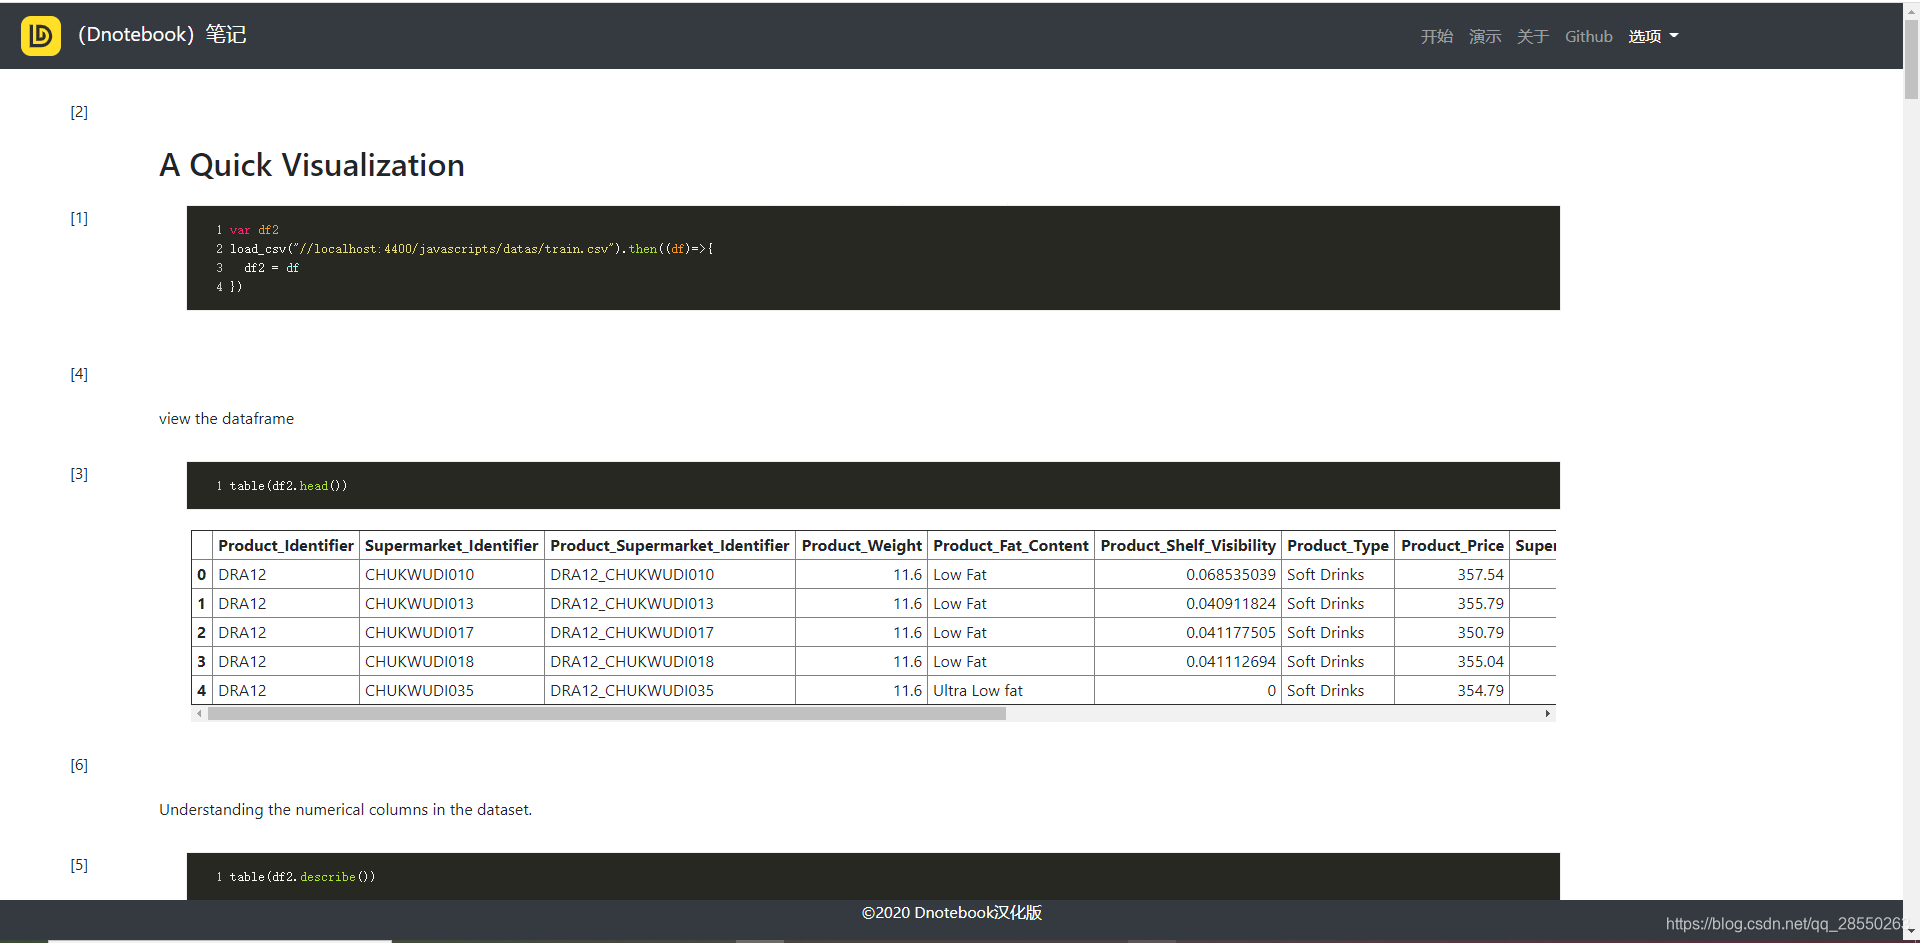Click cell CHUKWUDI013
The width and height of the screenshot is (1920, 943).
[x=452, y=604]
